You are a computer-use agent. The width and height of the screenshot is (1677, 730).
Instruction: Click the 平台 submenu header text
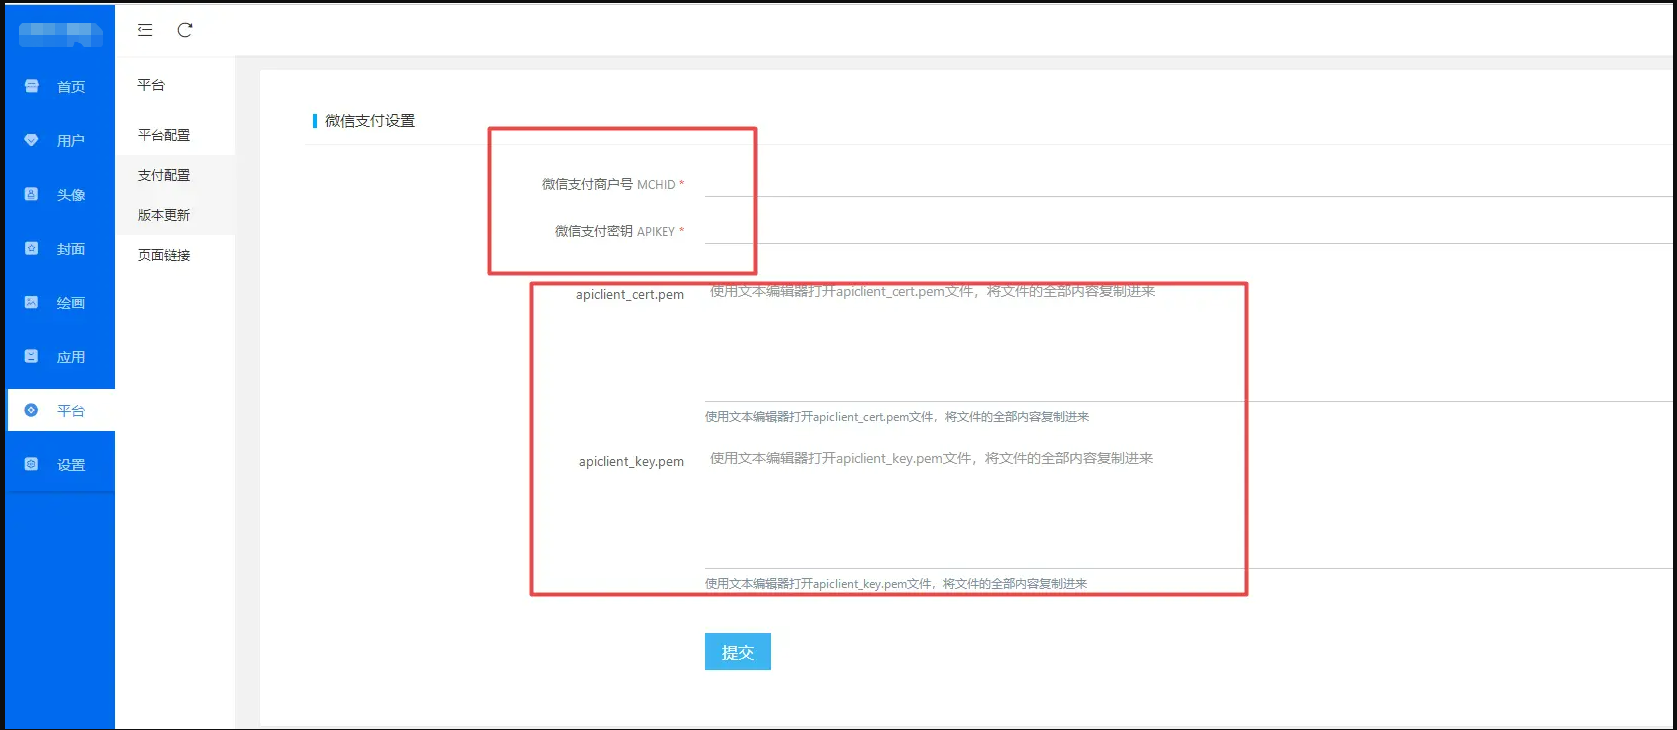point(151,85)
